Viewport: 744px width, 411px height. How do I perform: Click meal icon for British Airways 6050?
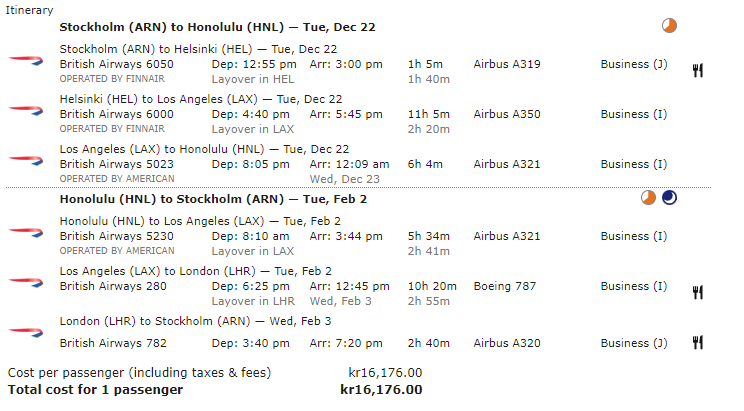(x=698, y=70)
